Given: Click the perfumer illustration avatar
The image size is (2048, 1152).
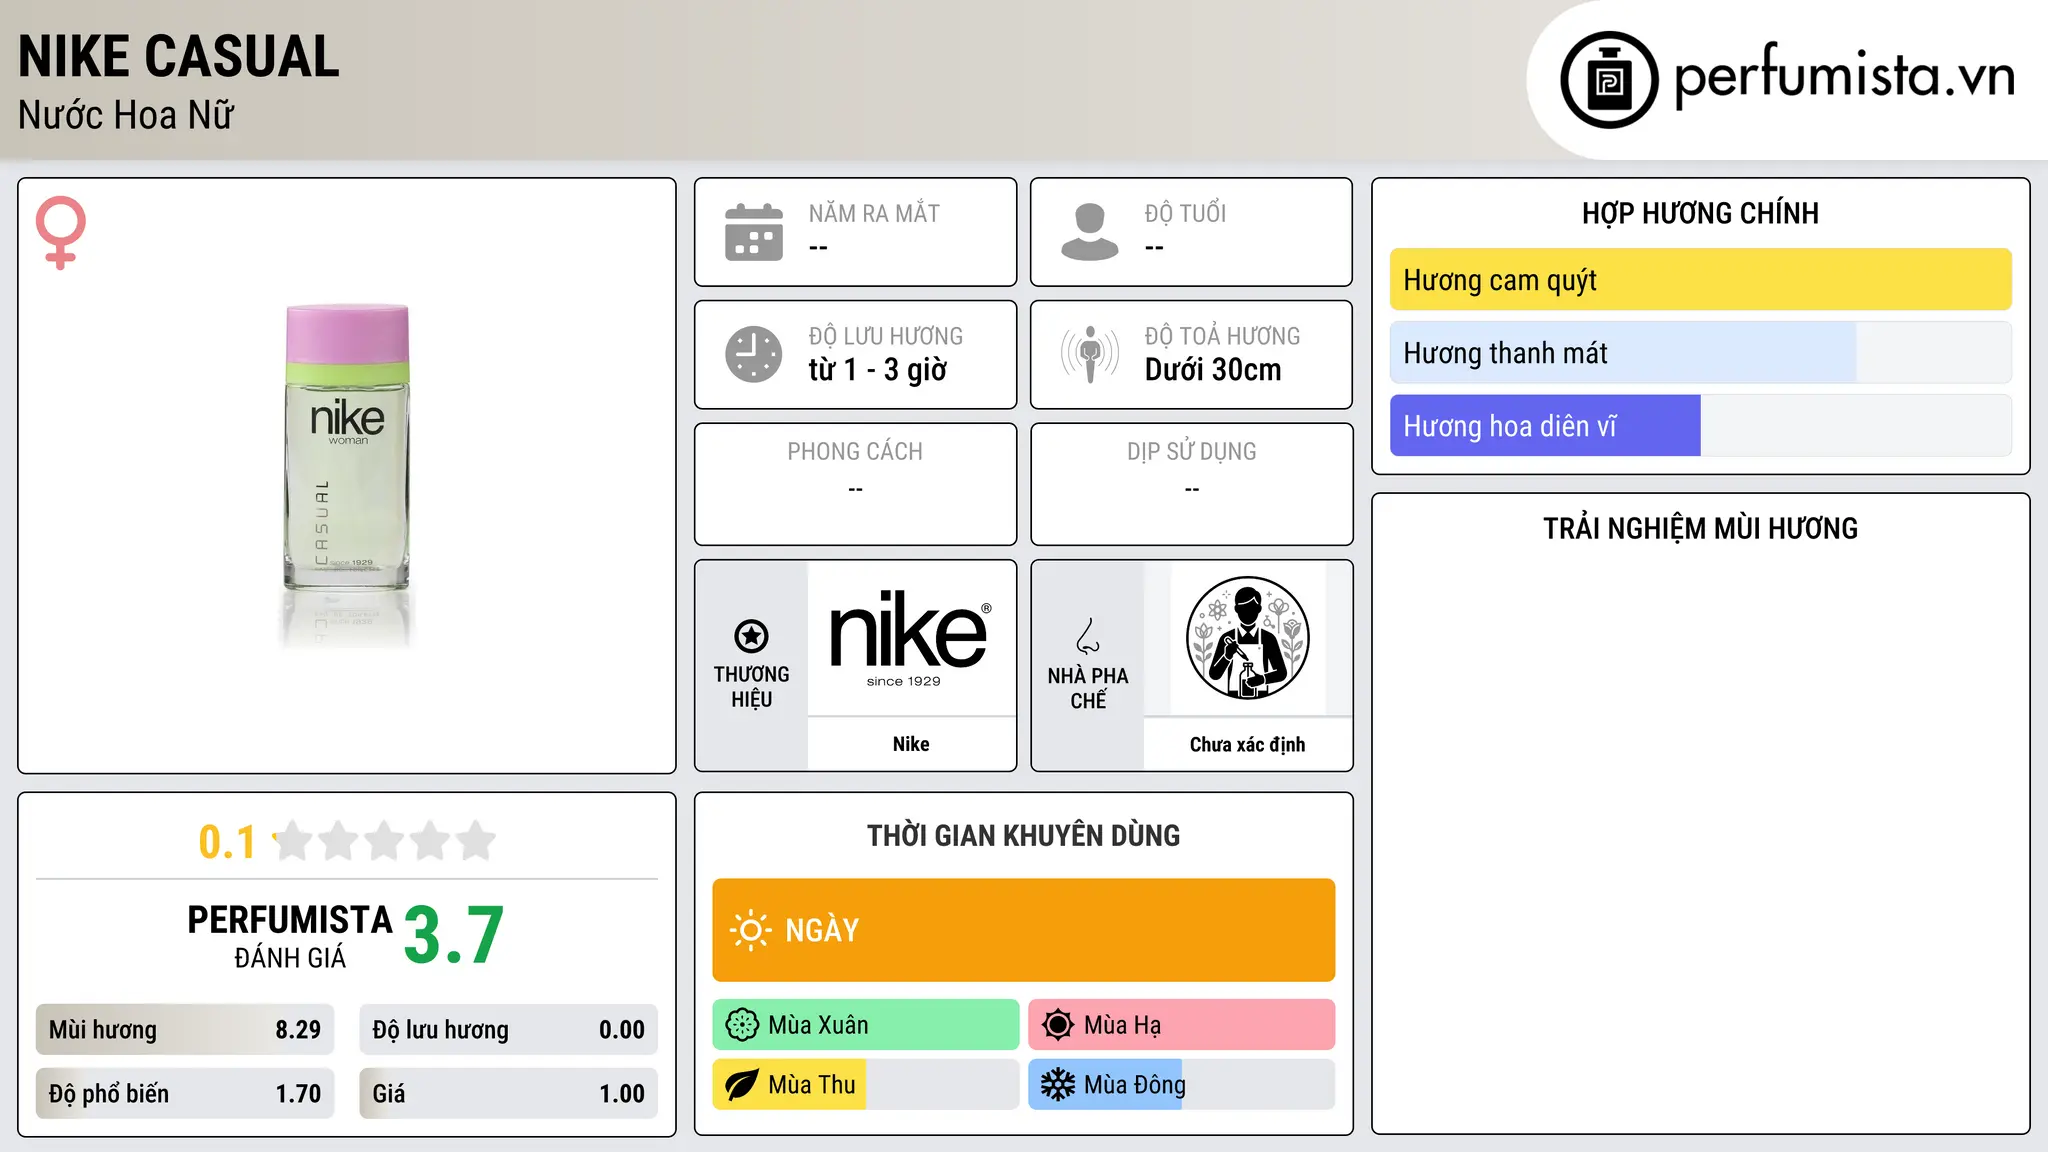Looking at the screenshot, I should tap(1247, 638).
